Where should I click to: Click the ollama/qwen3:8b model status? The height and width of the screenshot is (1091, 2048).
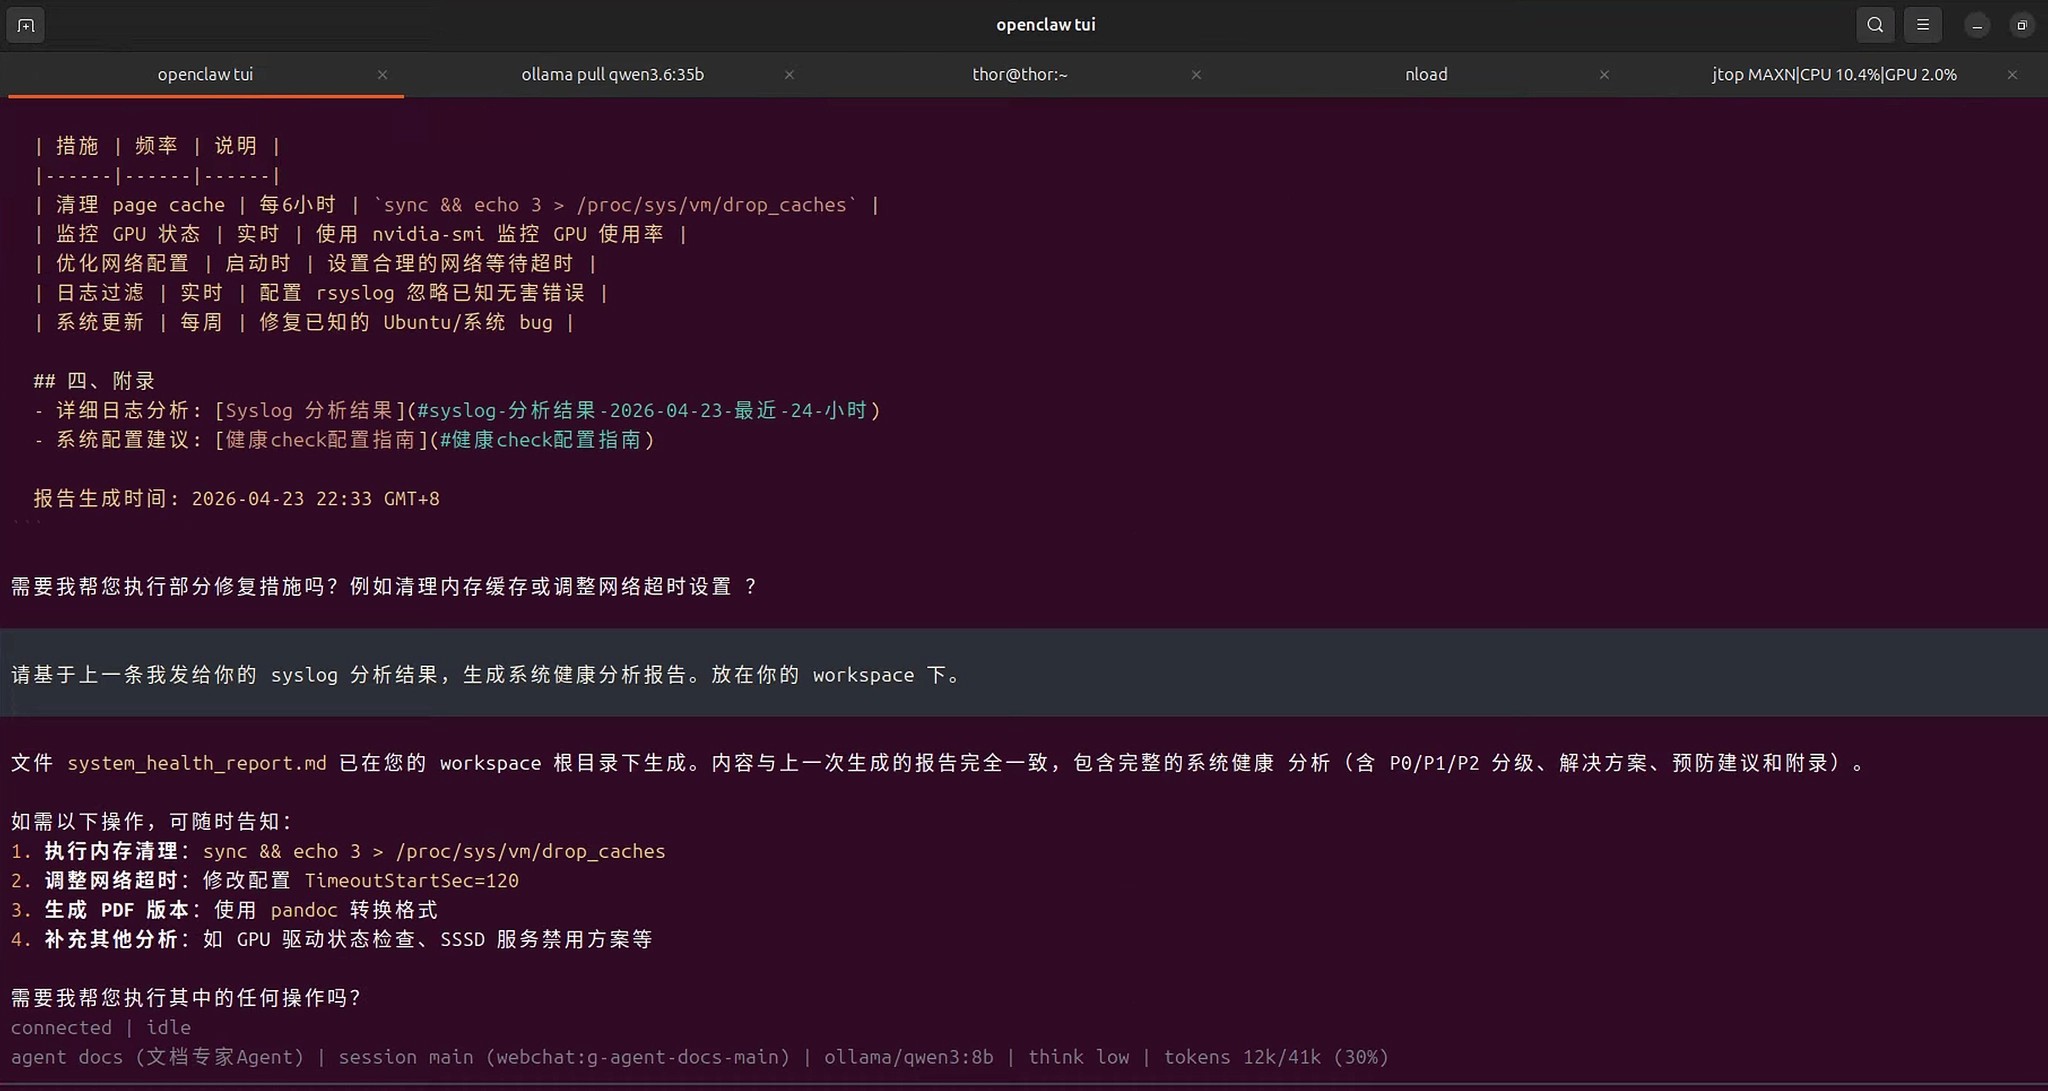pyautogui.click(x=908, y=1057)
